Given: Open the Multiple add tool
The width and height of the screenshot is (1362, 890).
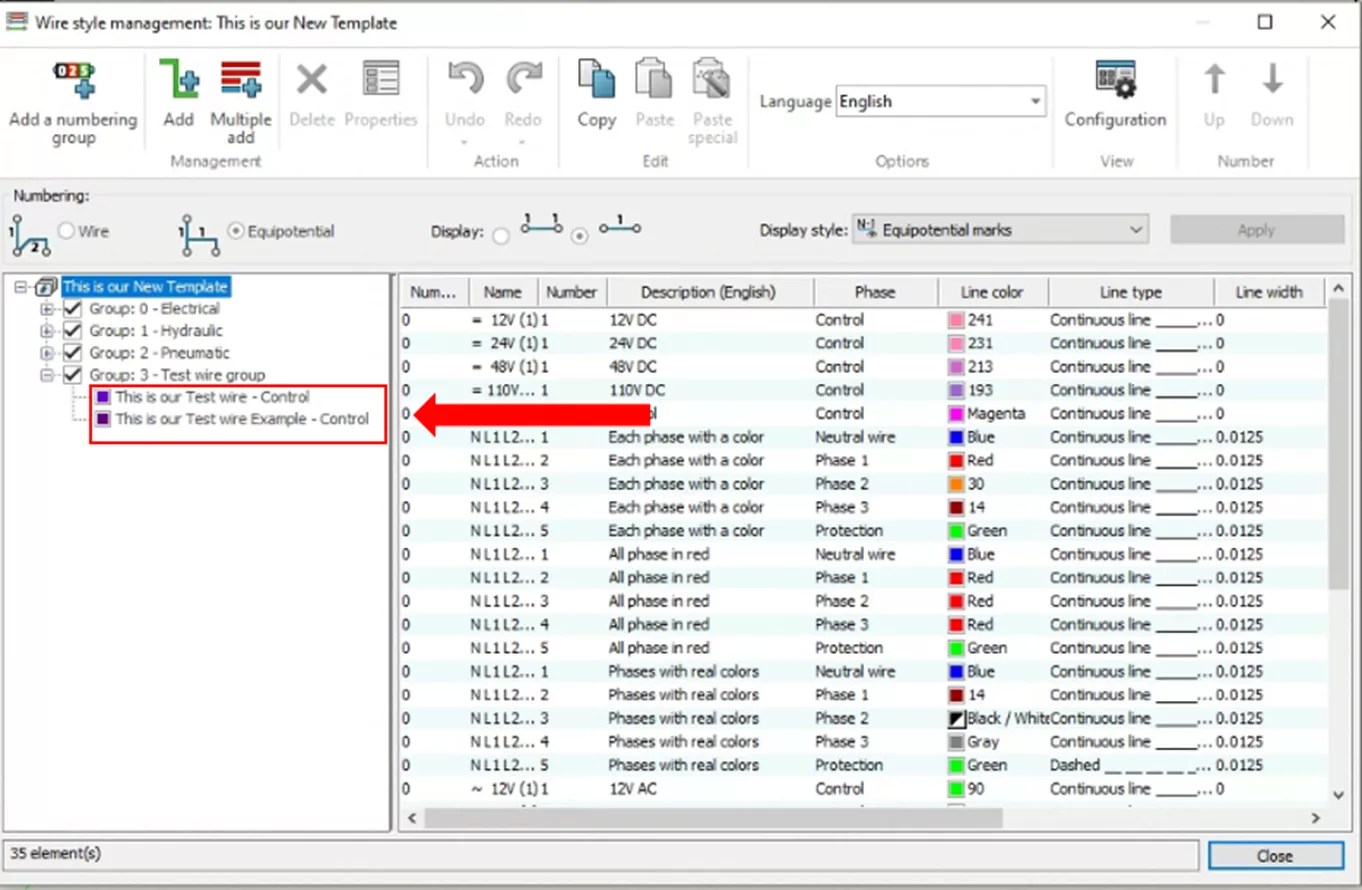Looking at the screenshot, I should click(240, 80).
